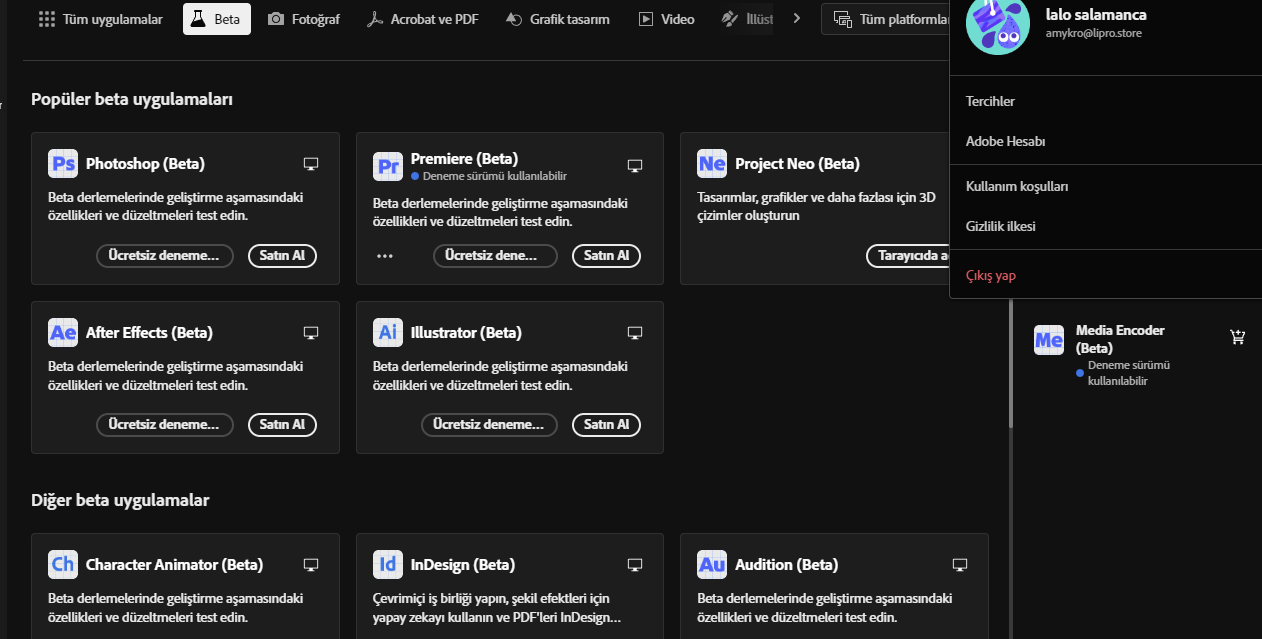Click desktop monitor icon on Premiere (Beta) card
The height and width of the screenshot is (639, 1262).
pyautogui.click(x=635, y=165)
